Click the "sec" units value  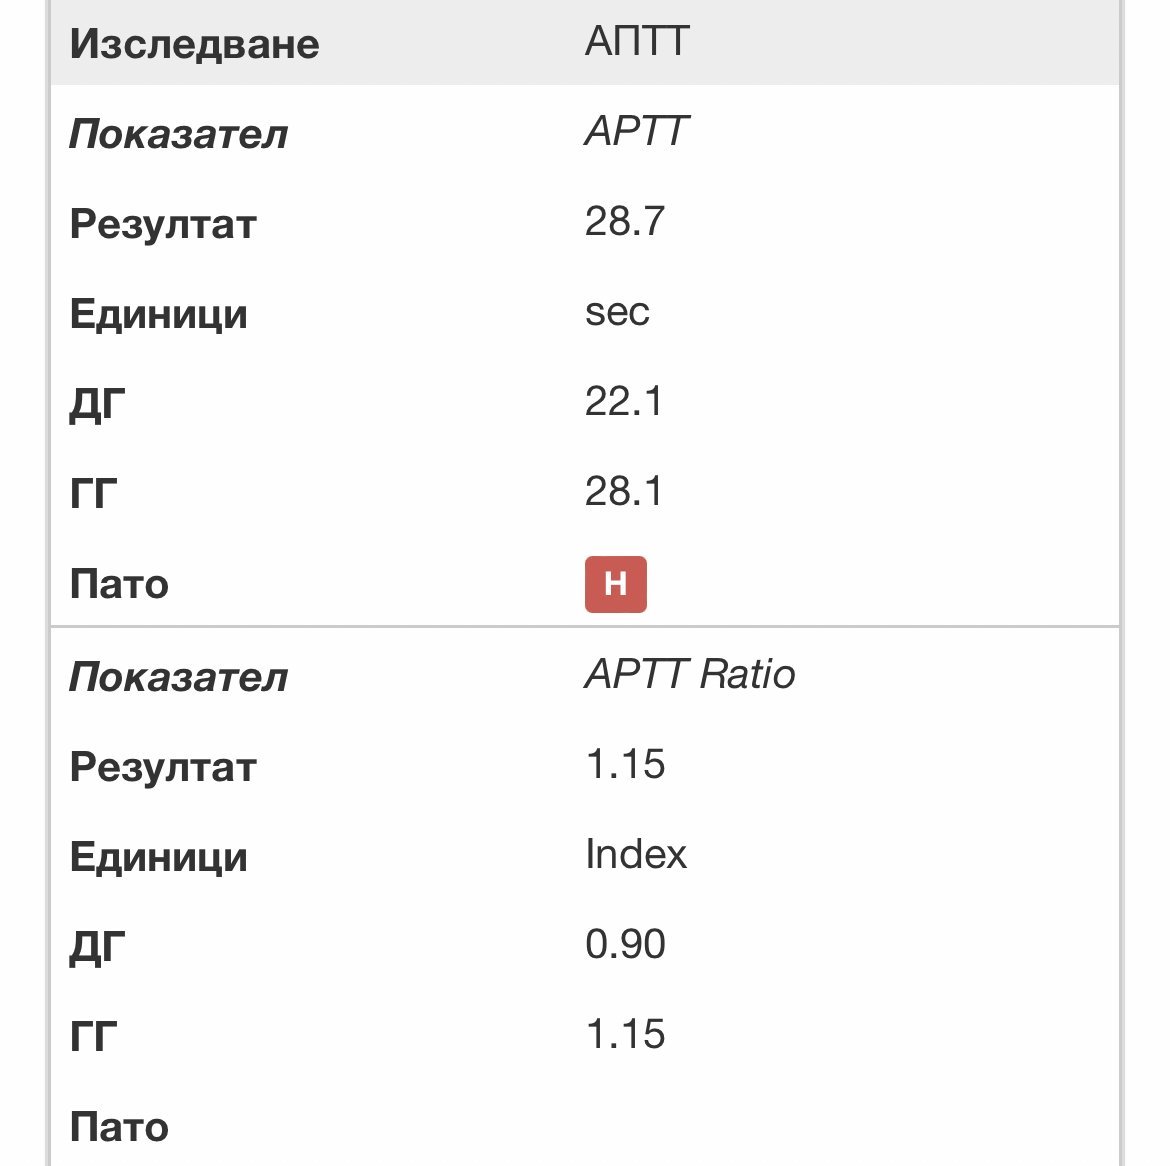pos(617,312)
